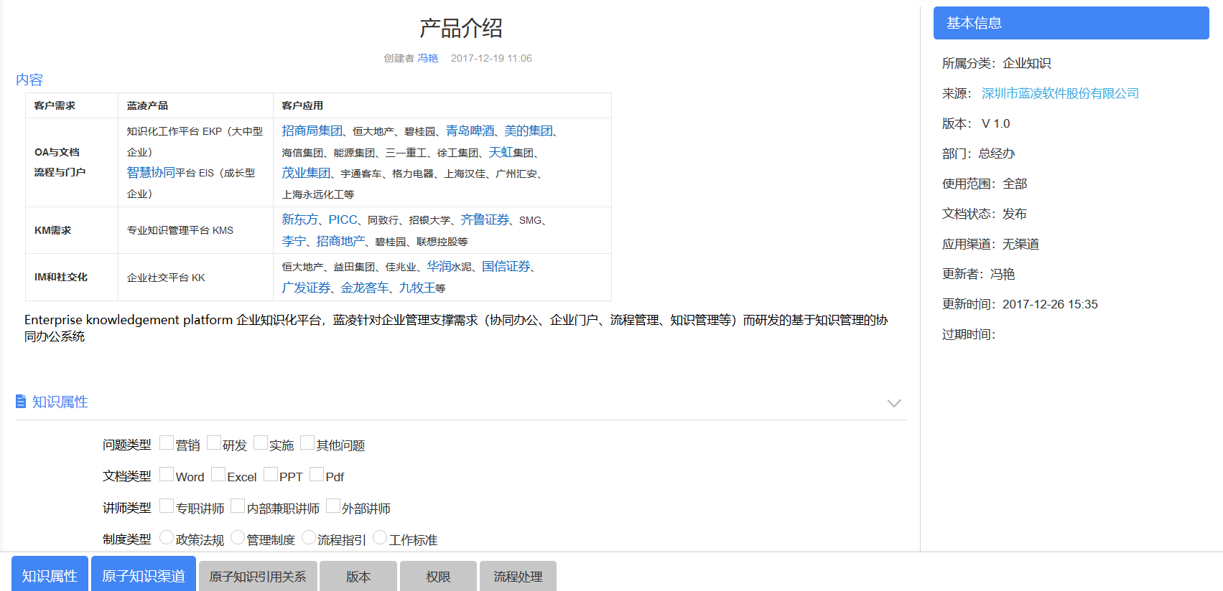Click the 九牧王 customer link
Image resolution: width=1223 pixels, height=591 pixels.
tap(417, 288)
